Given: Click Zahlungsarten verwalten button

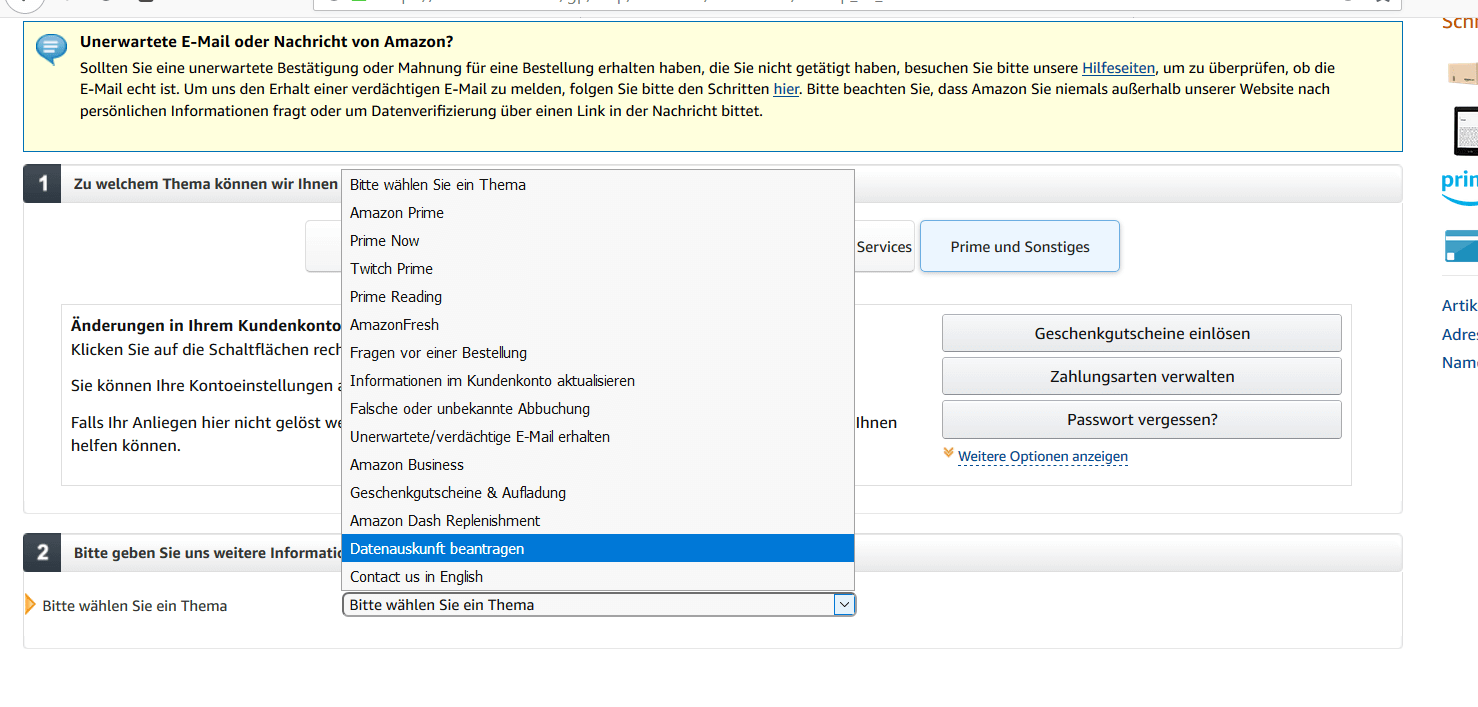Looking at the screenshot, I should click(x=1141, y=377).
